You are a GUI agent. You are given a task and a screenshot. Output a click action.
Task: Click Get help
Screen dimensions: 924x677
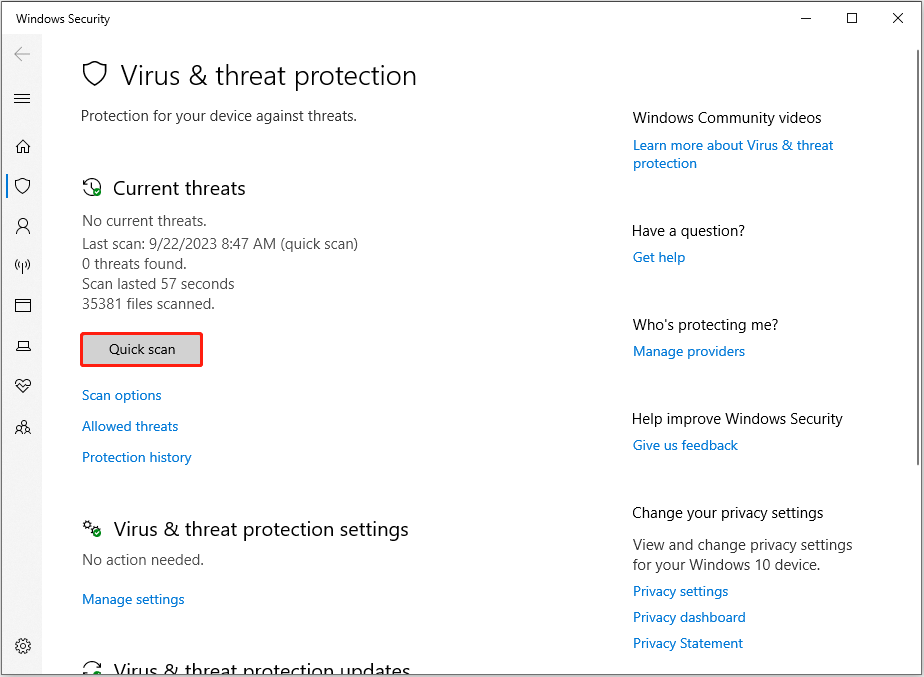(658, 257)
